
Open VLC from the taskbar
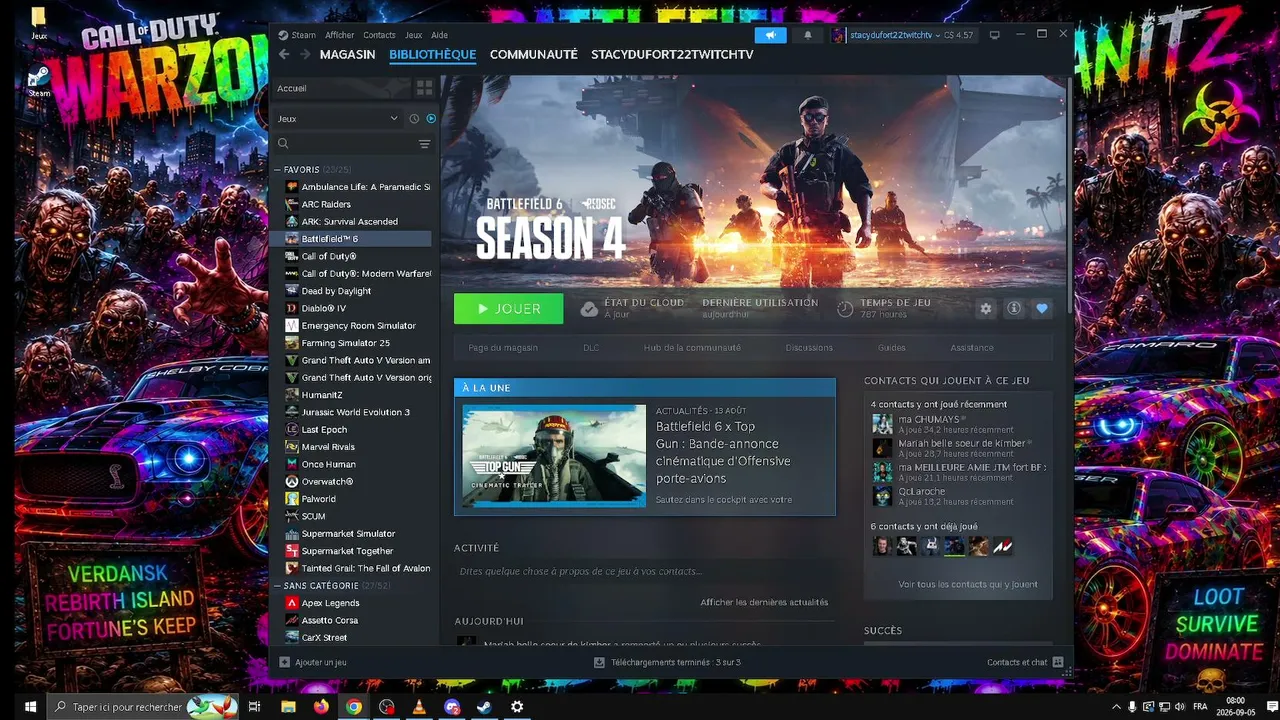(419, 707)
